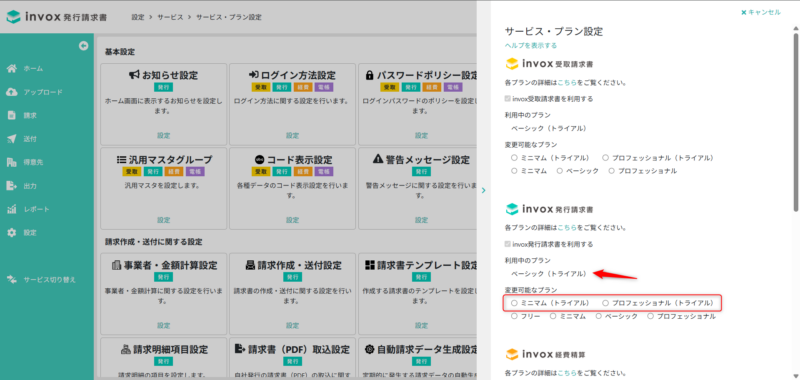Click 設定 in the breadcrumb
Screen dimensions: 800x380
pos(138,17)
